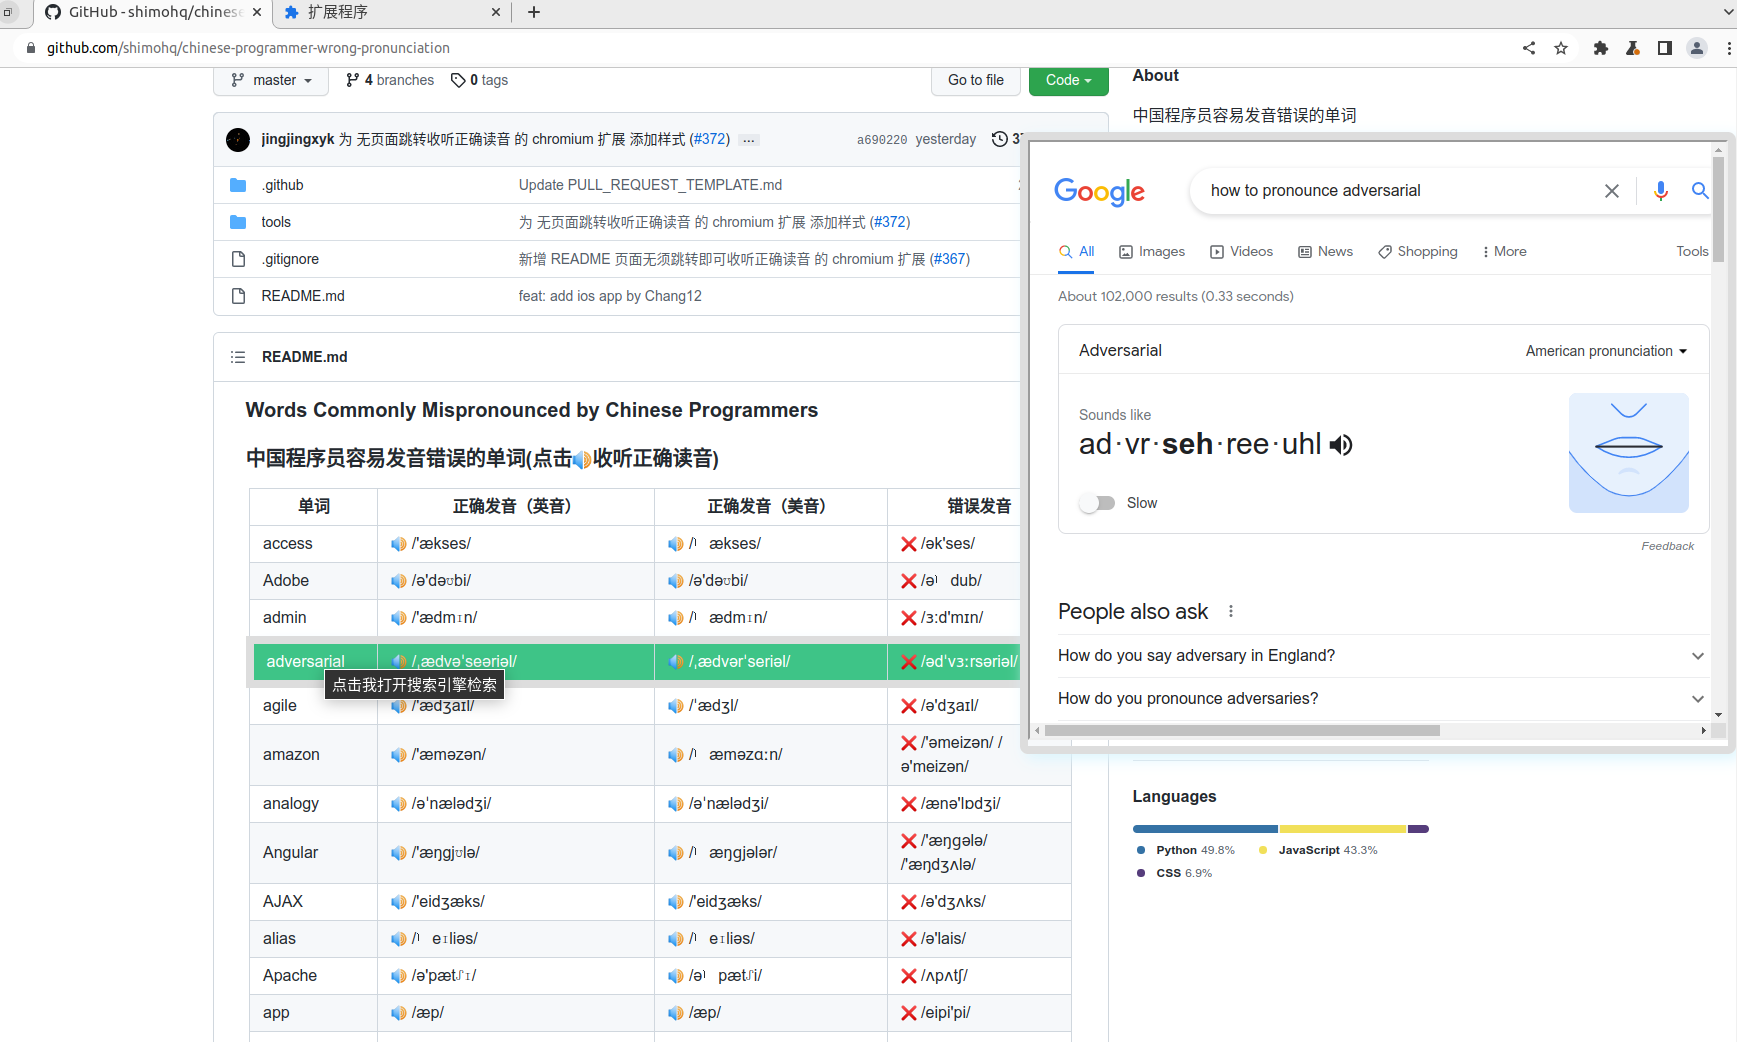This screenshot has height=1042, width=1737.
Task: Open pull request #372 in commit header
Action: point(710,139)
